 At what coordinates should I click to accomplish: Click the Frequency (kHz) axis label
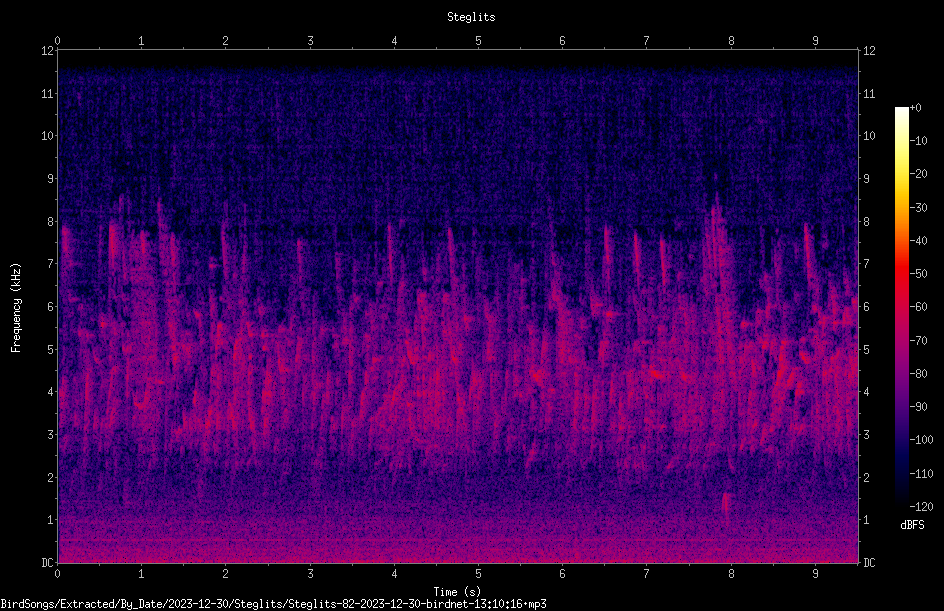16,307
